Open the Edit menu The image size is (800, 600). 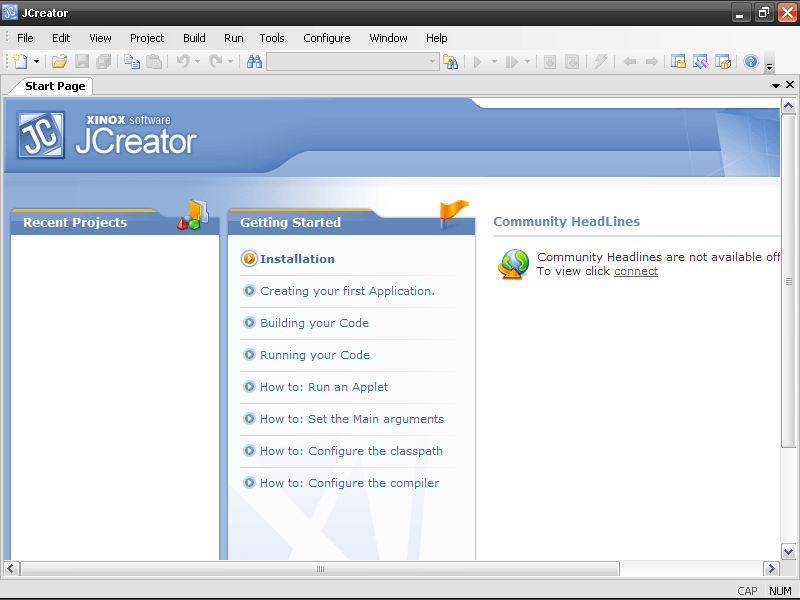coord(61,38)
